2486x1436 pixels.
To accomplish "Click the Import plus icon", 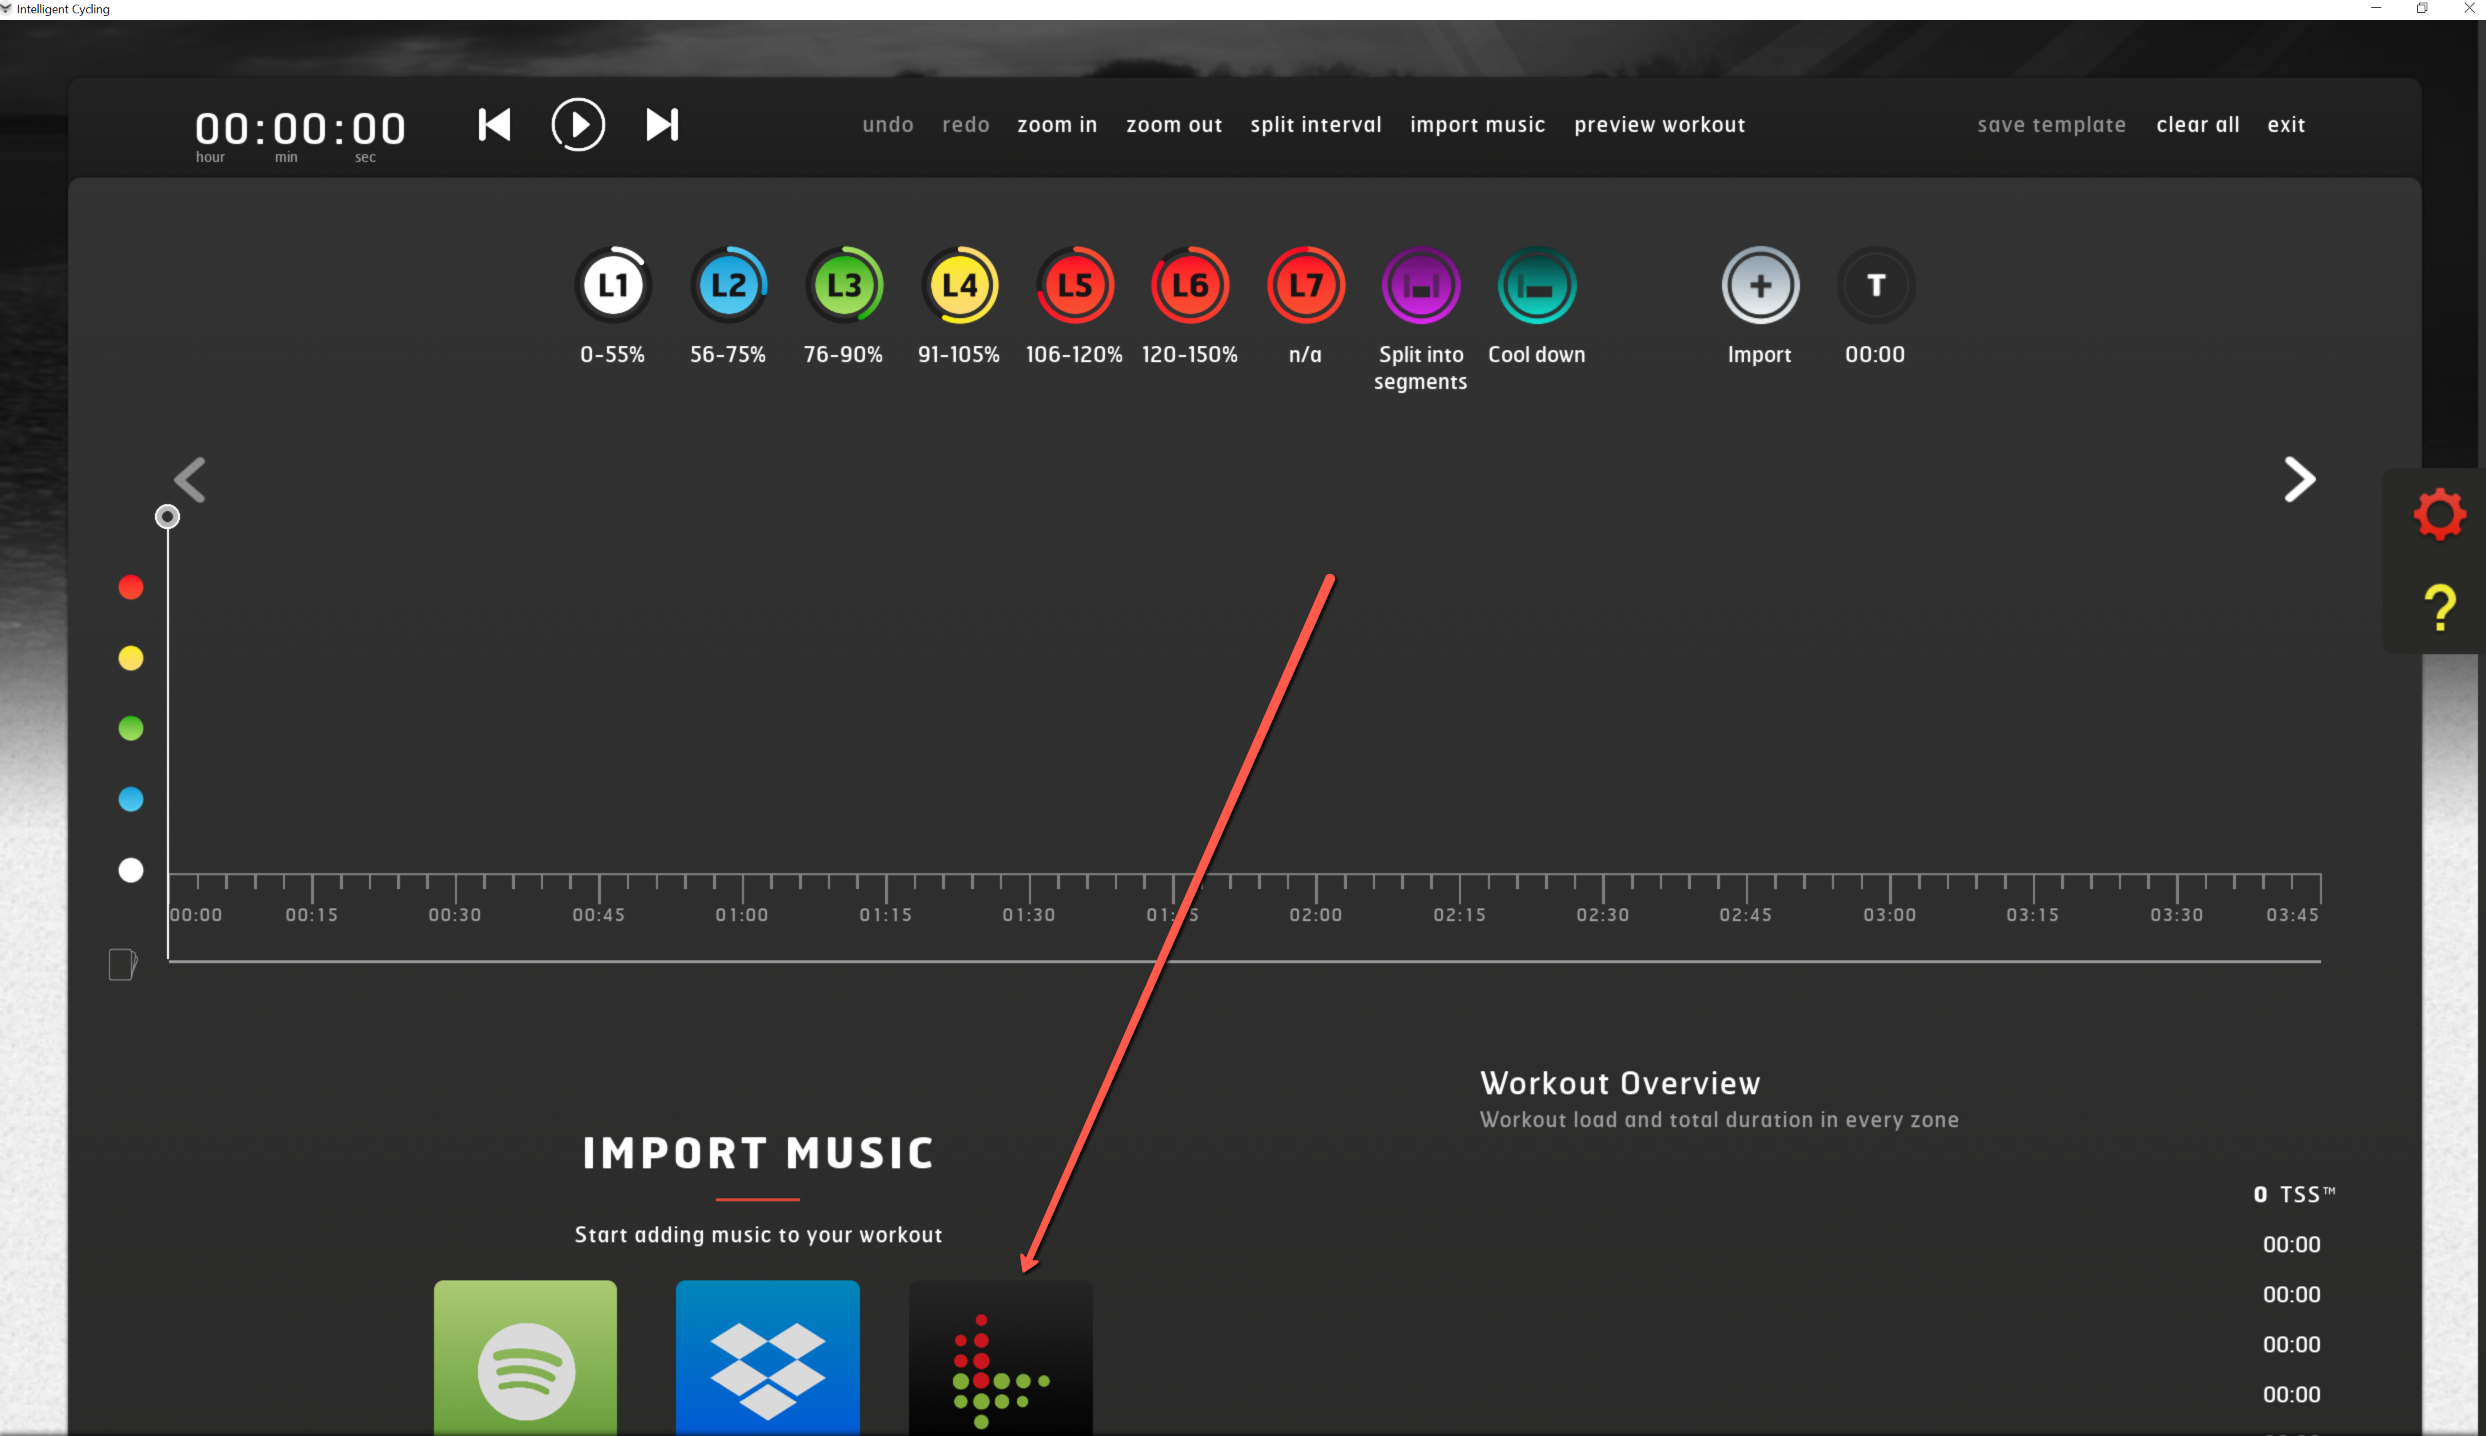I will [1760, 286].
